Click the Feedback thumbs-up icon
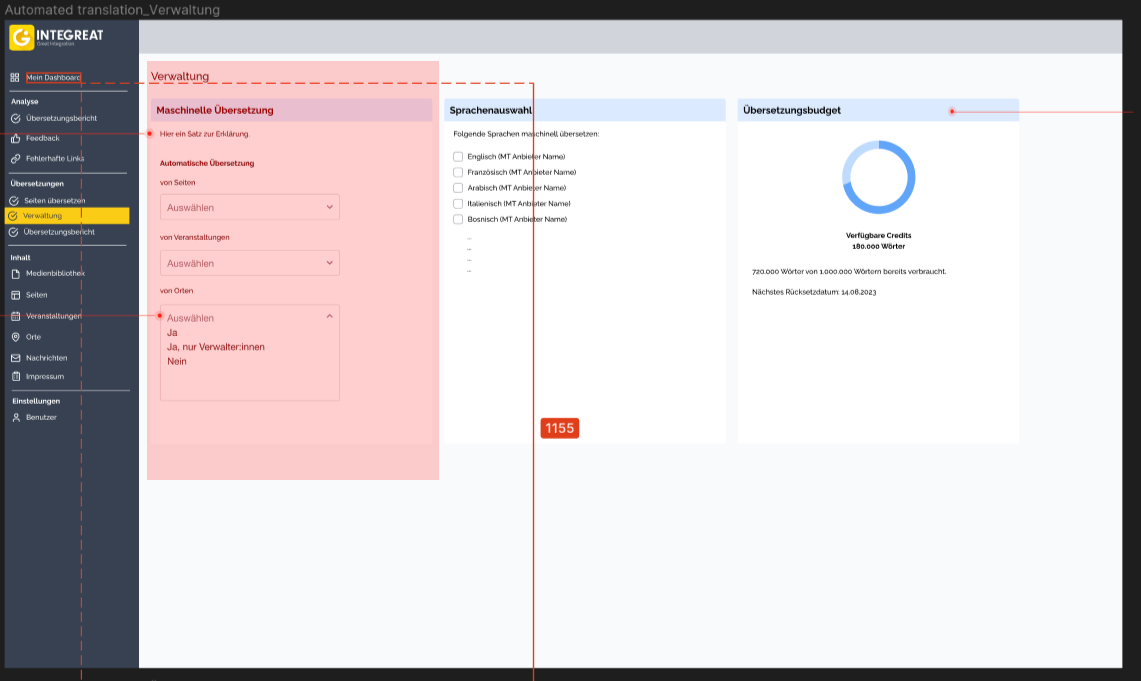This screenshot has width=1141, height=681. tap(15, 138)
